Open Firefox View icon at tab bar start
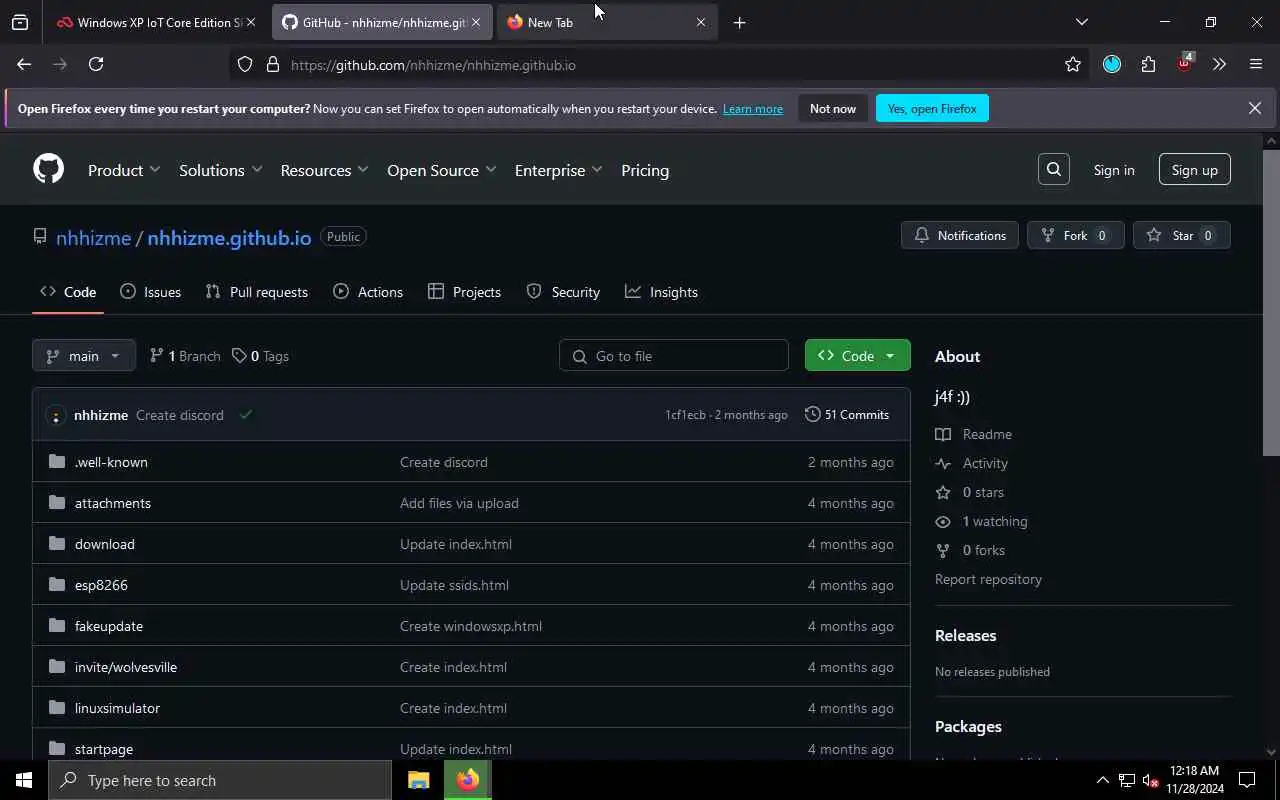The height and width of the screenshot is (800, 1280). [x=20, y=22]
